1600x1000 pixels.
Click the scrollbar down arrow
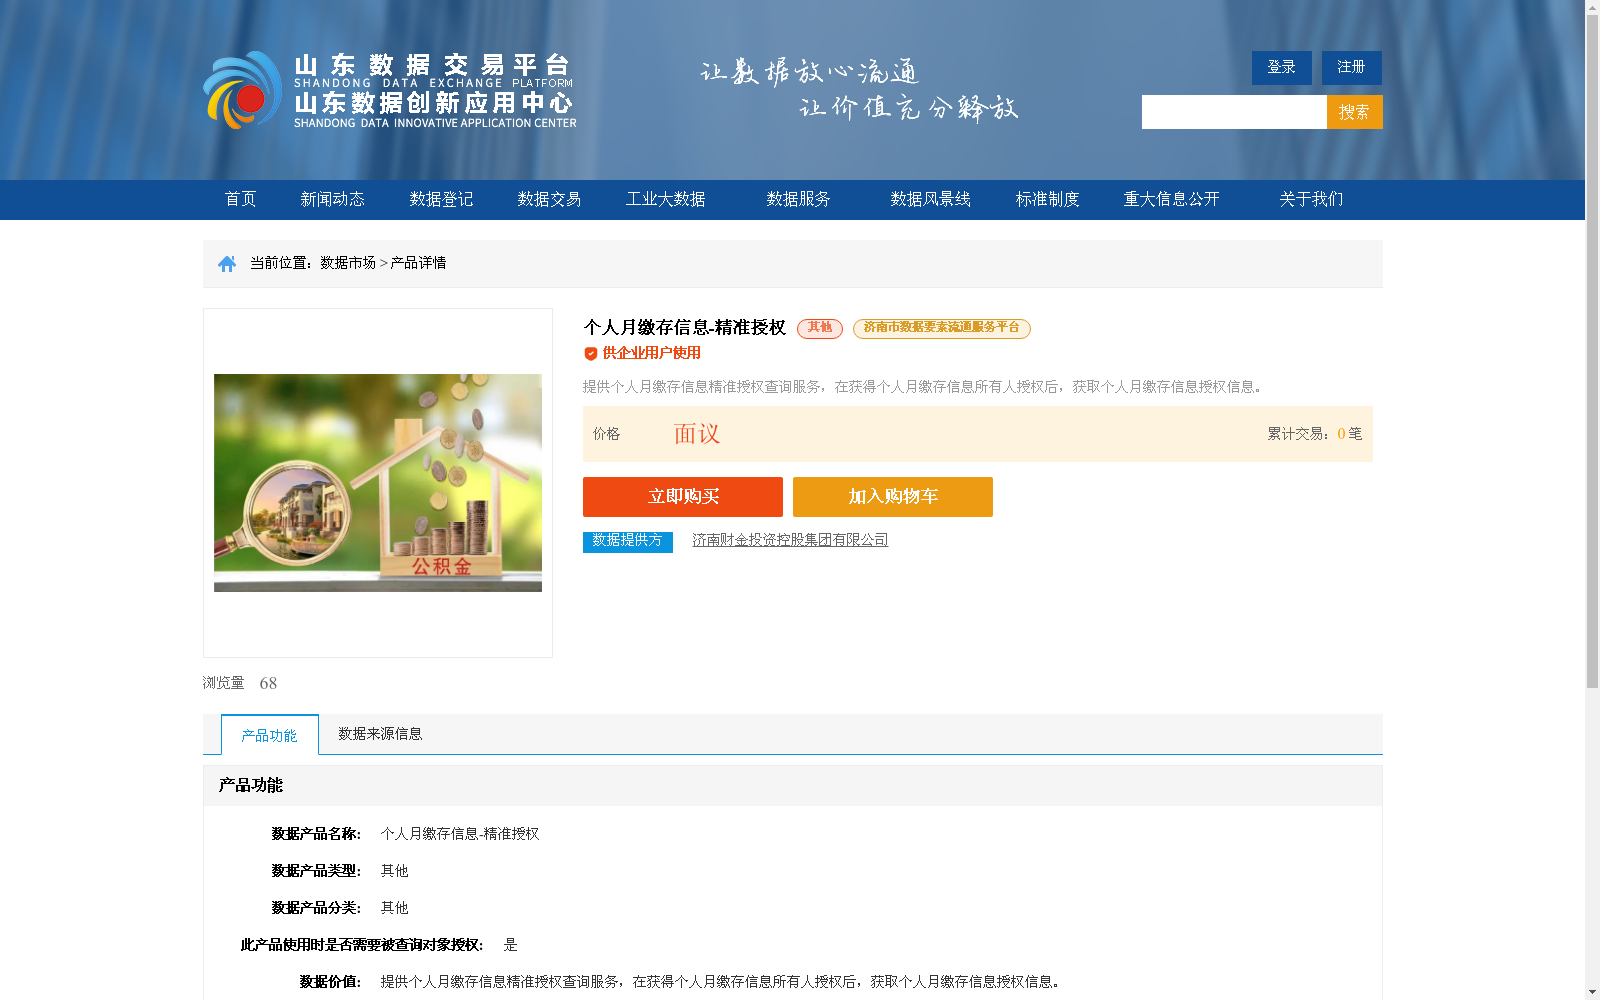1592,992
